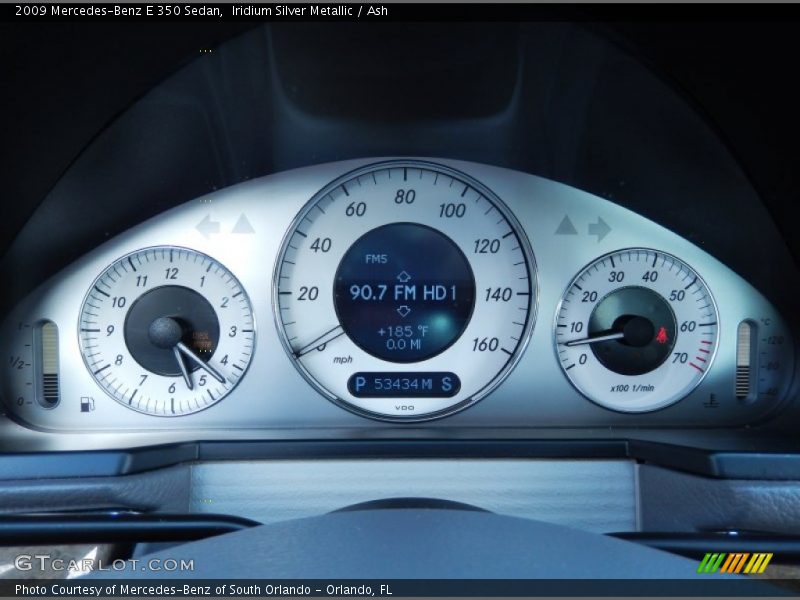Screen dimensions: 800x600
Task: Click the +185 °F temperature reading
Action: (403, 331)
